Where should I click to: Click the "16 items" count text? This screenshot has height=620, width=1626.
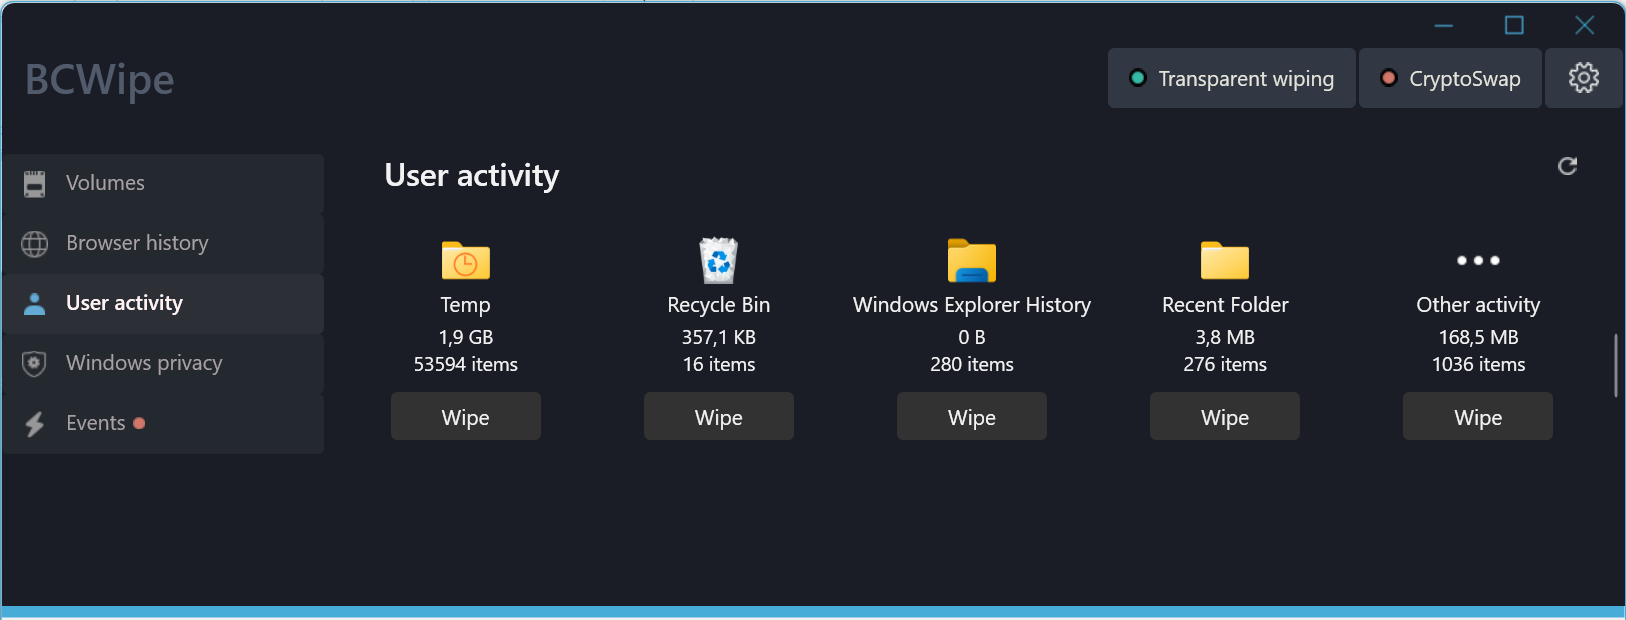click(x=719, y=364)
